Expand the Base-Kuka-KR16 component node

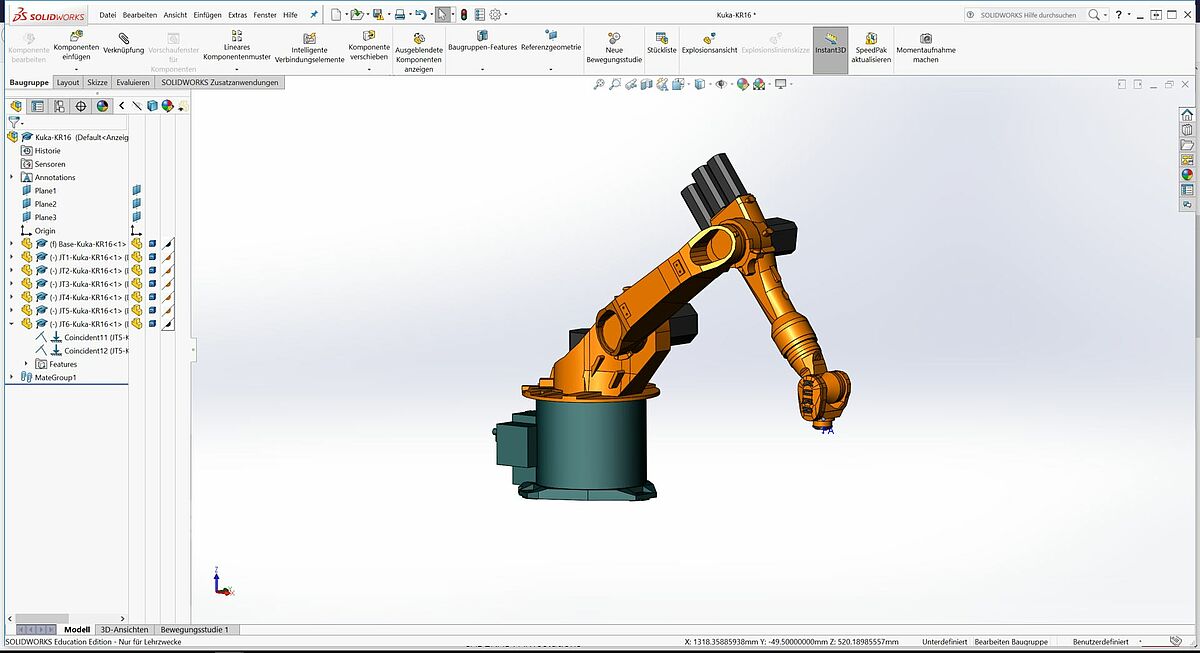coord(12,244)
